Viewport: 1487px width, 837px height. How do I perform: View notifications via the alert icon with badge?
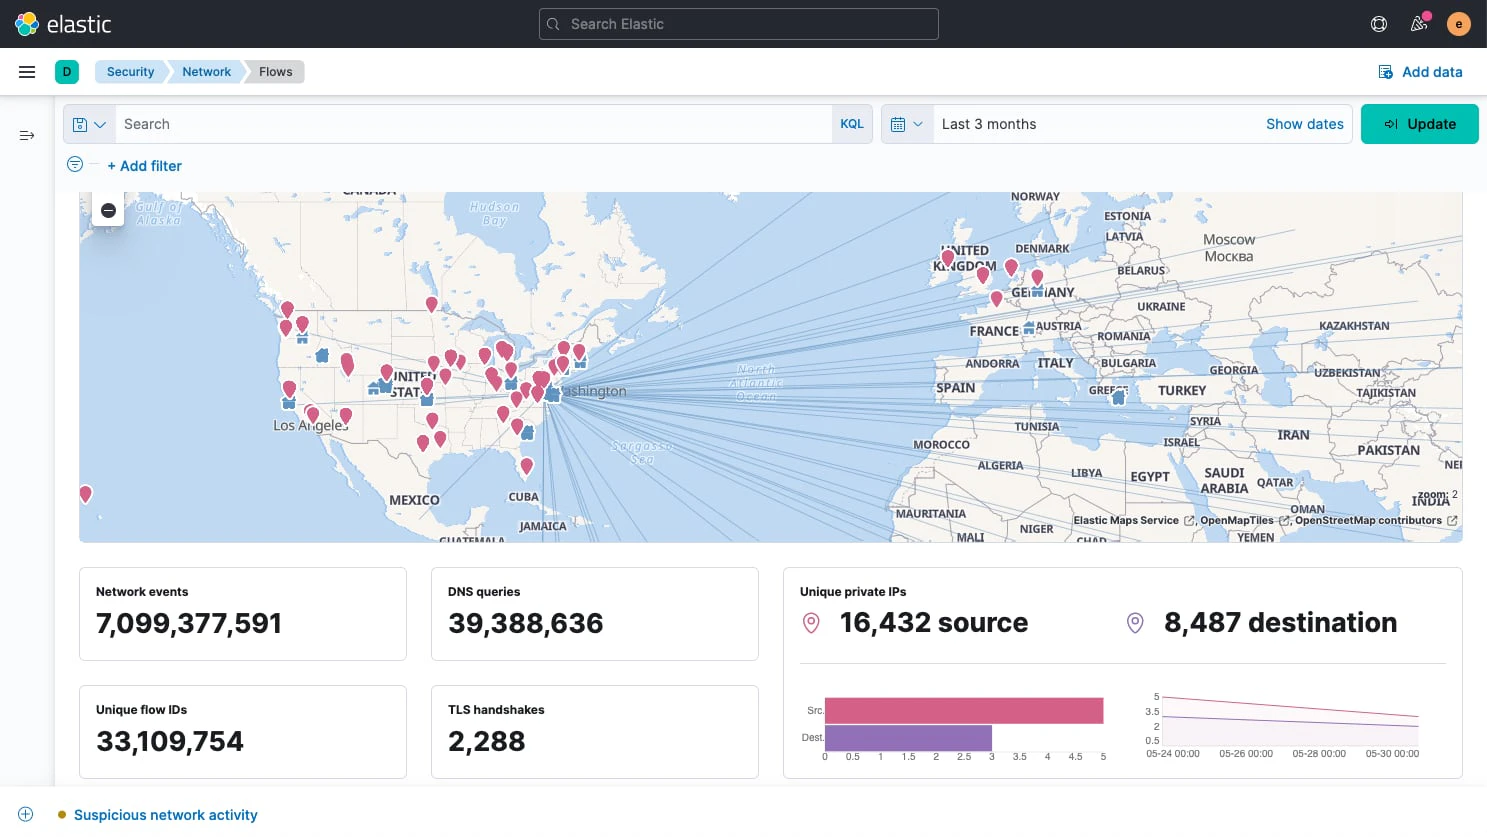click(1418, 23)
